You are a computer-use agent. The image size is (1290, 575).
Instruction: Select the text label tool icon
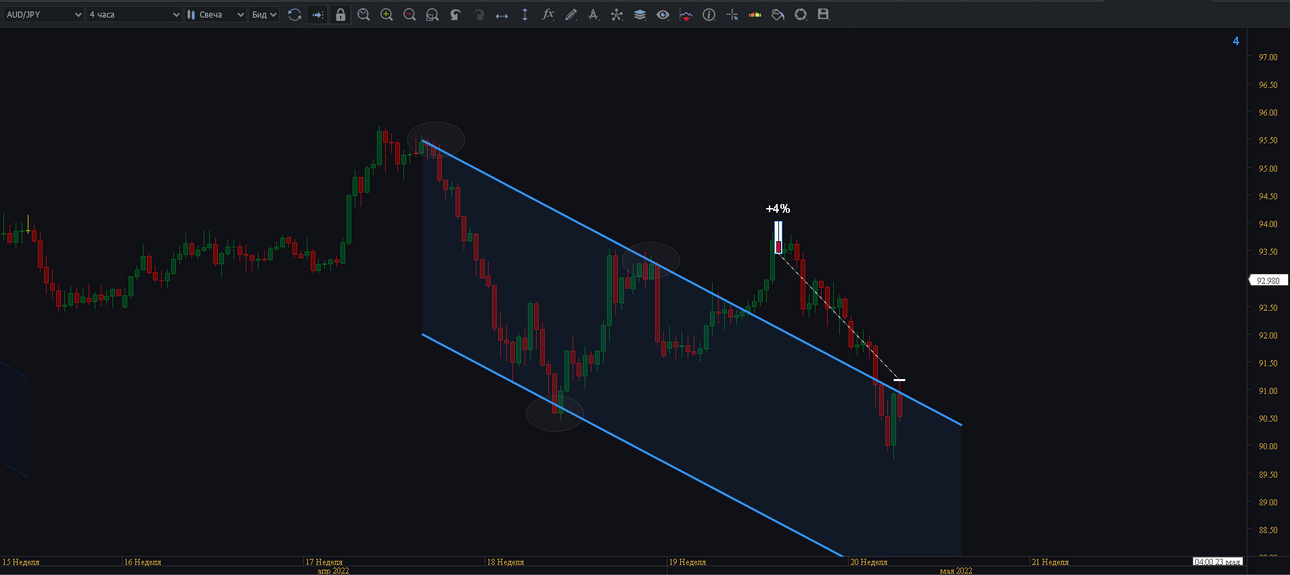tap(593, 15)
